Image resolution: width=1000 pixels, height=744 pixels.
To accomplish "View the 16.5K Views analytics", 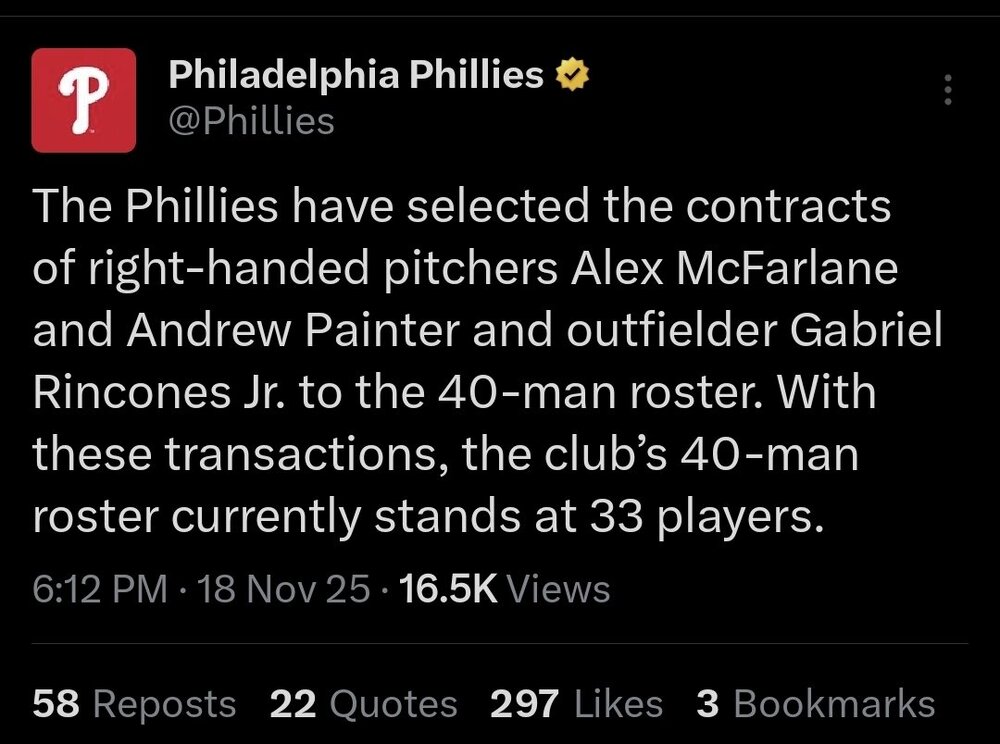I will (x=504, y=588).
